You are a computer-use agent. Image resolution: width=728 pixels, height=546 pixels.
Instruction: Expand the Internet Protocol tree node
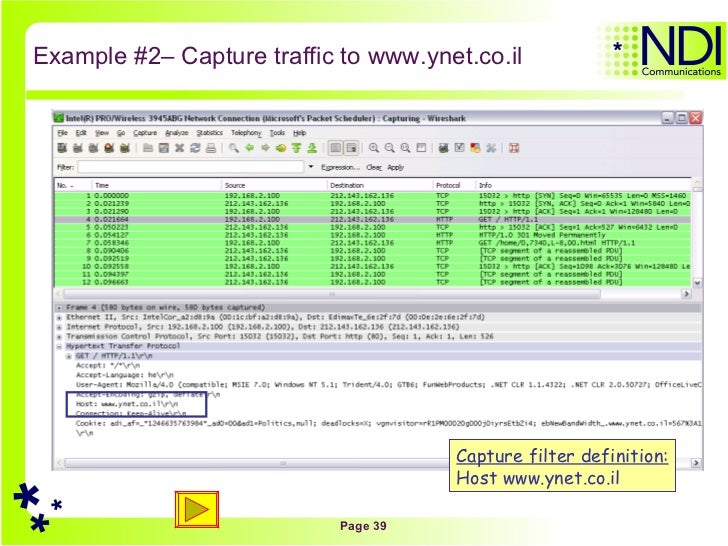(59, 327)
